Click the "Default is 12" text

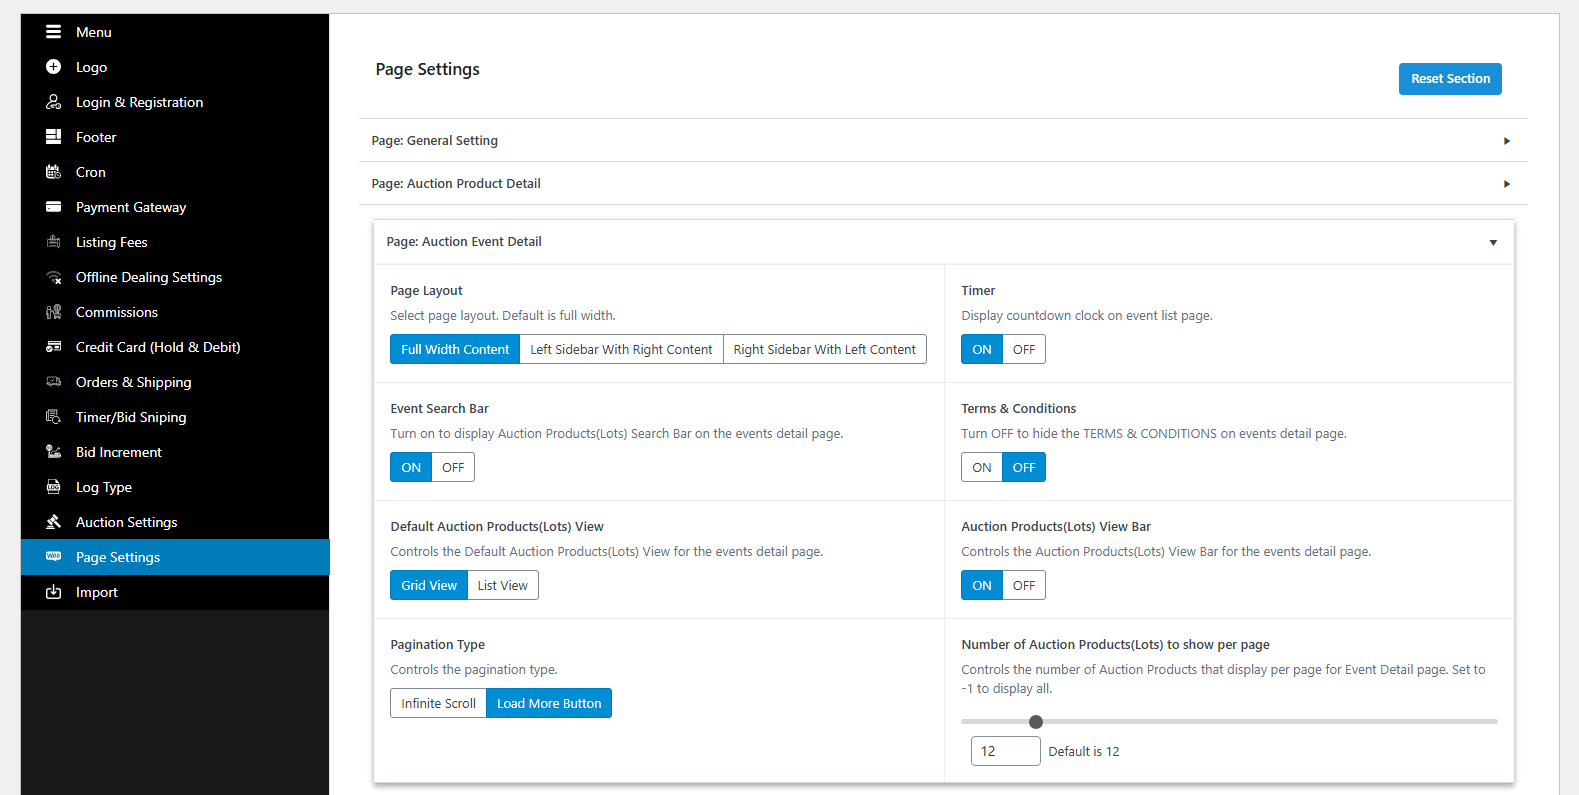1084,752
